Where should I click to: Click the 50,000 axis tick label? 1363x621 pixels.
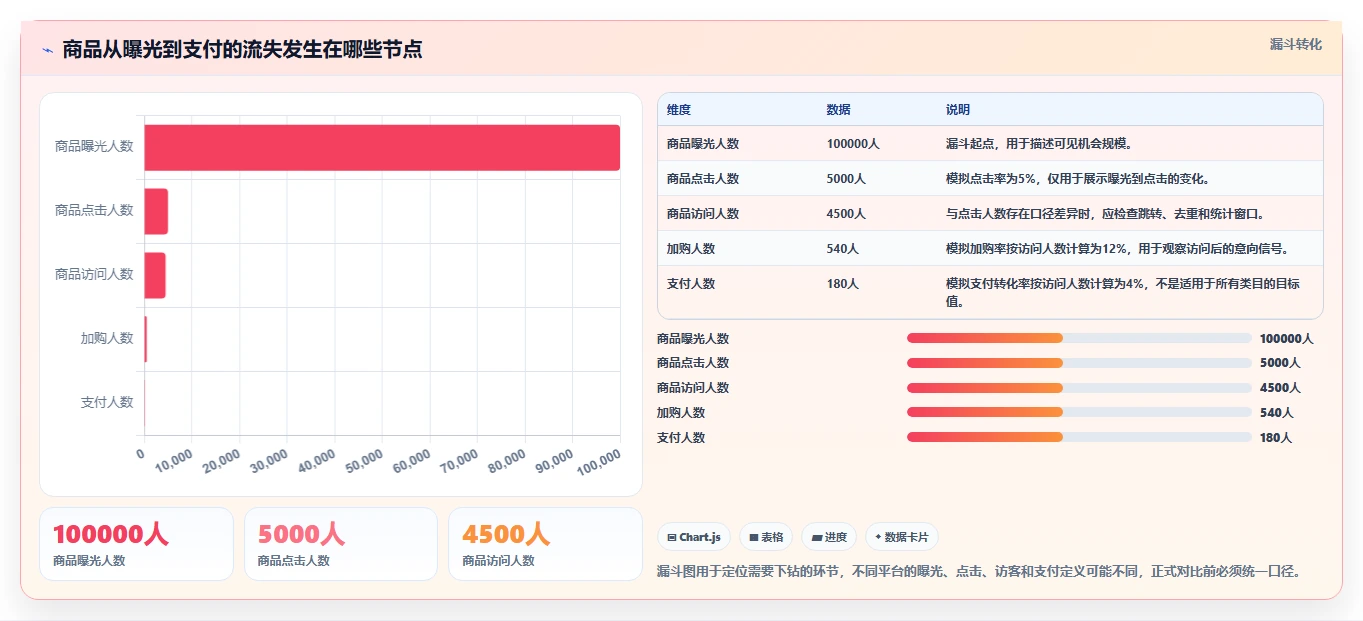pos(364,461)
